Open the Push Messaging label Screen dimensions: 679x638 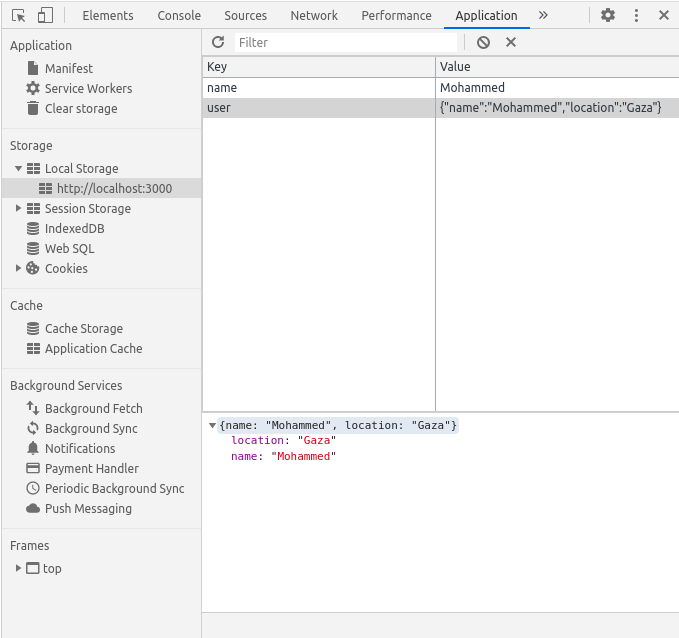point(88,508)
